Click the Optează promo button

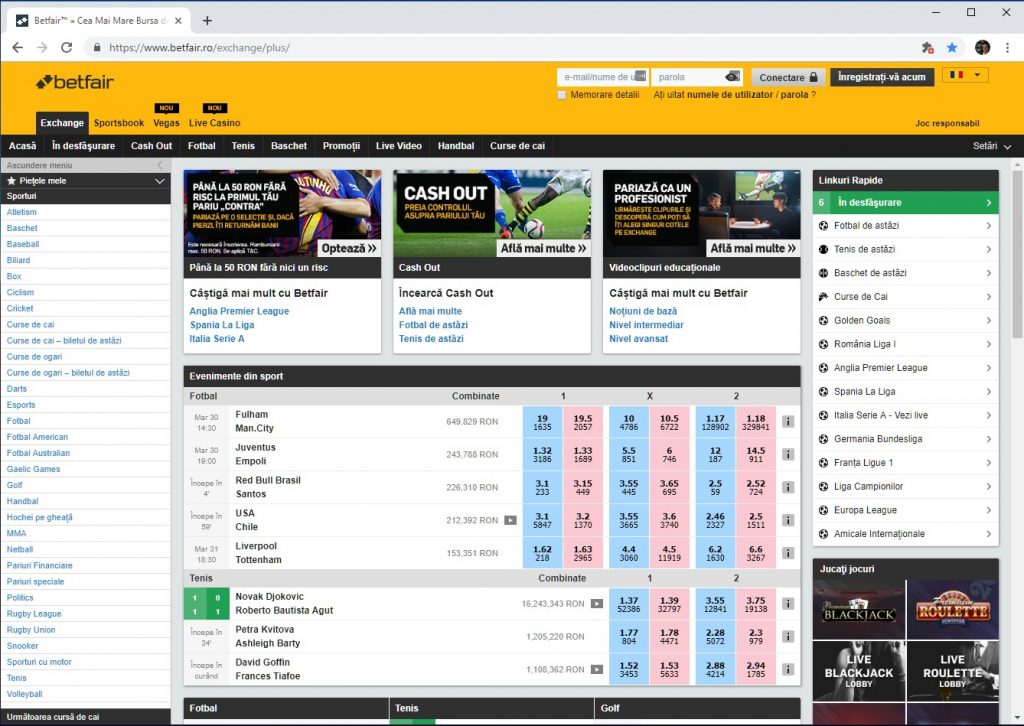(x=349, y=248)
